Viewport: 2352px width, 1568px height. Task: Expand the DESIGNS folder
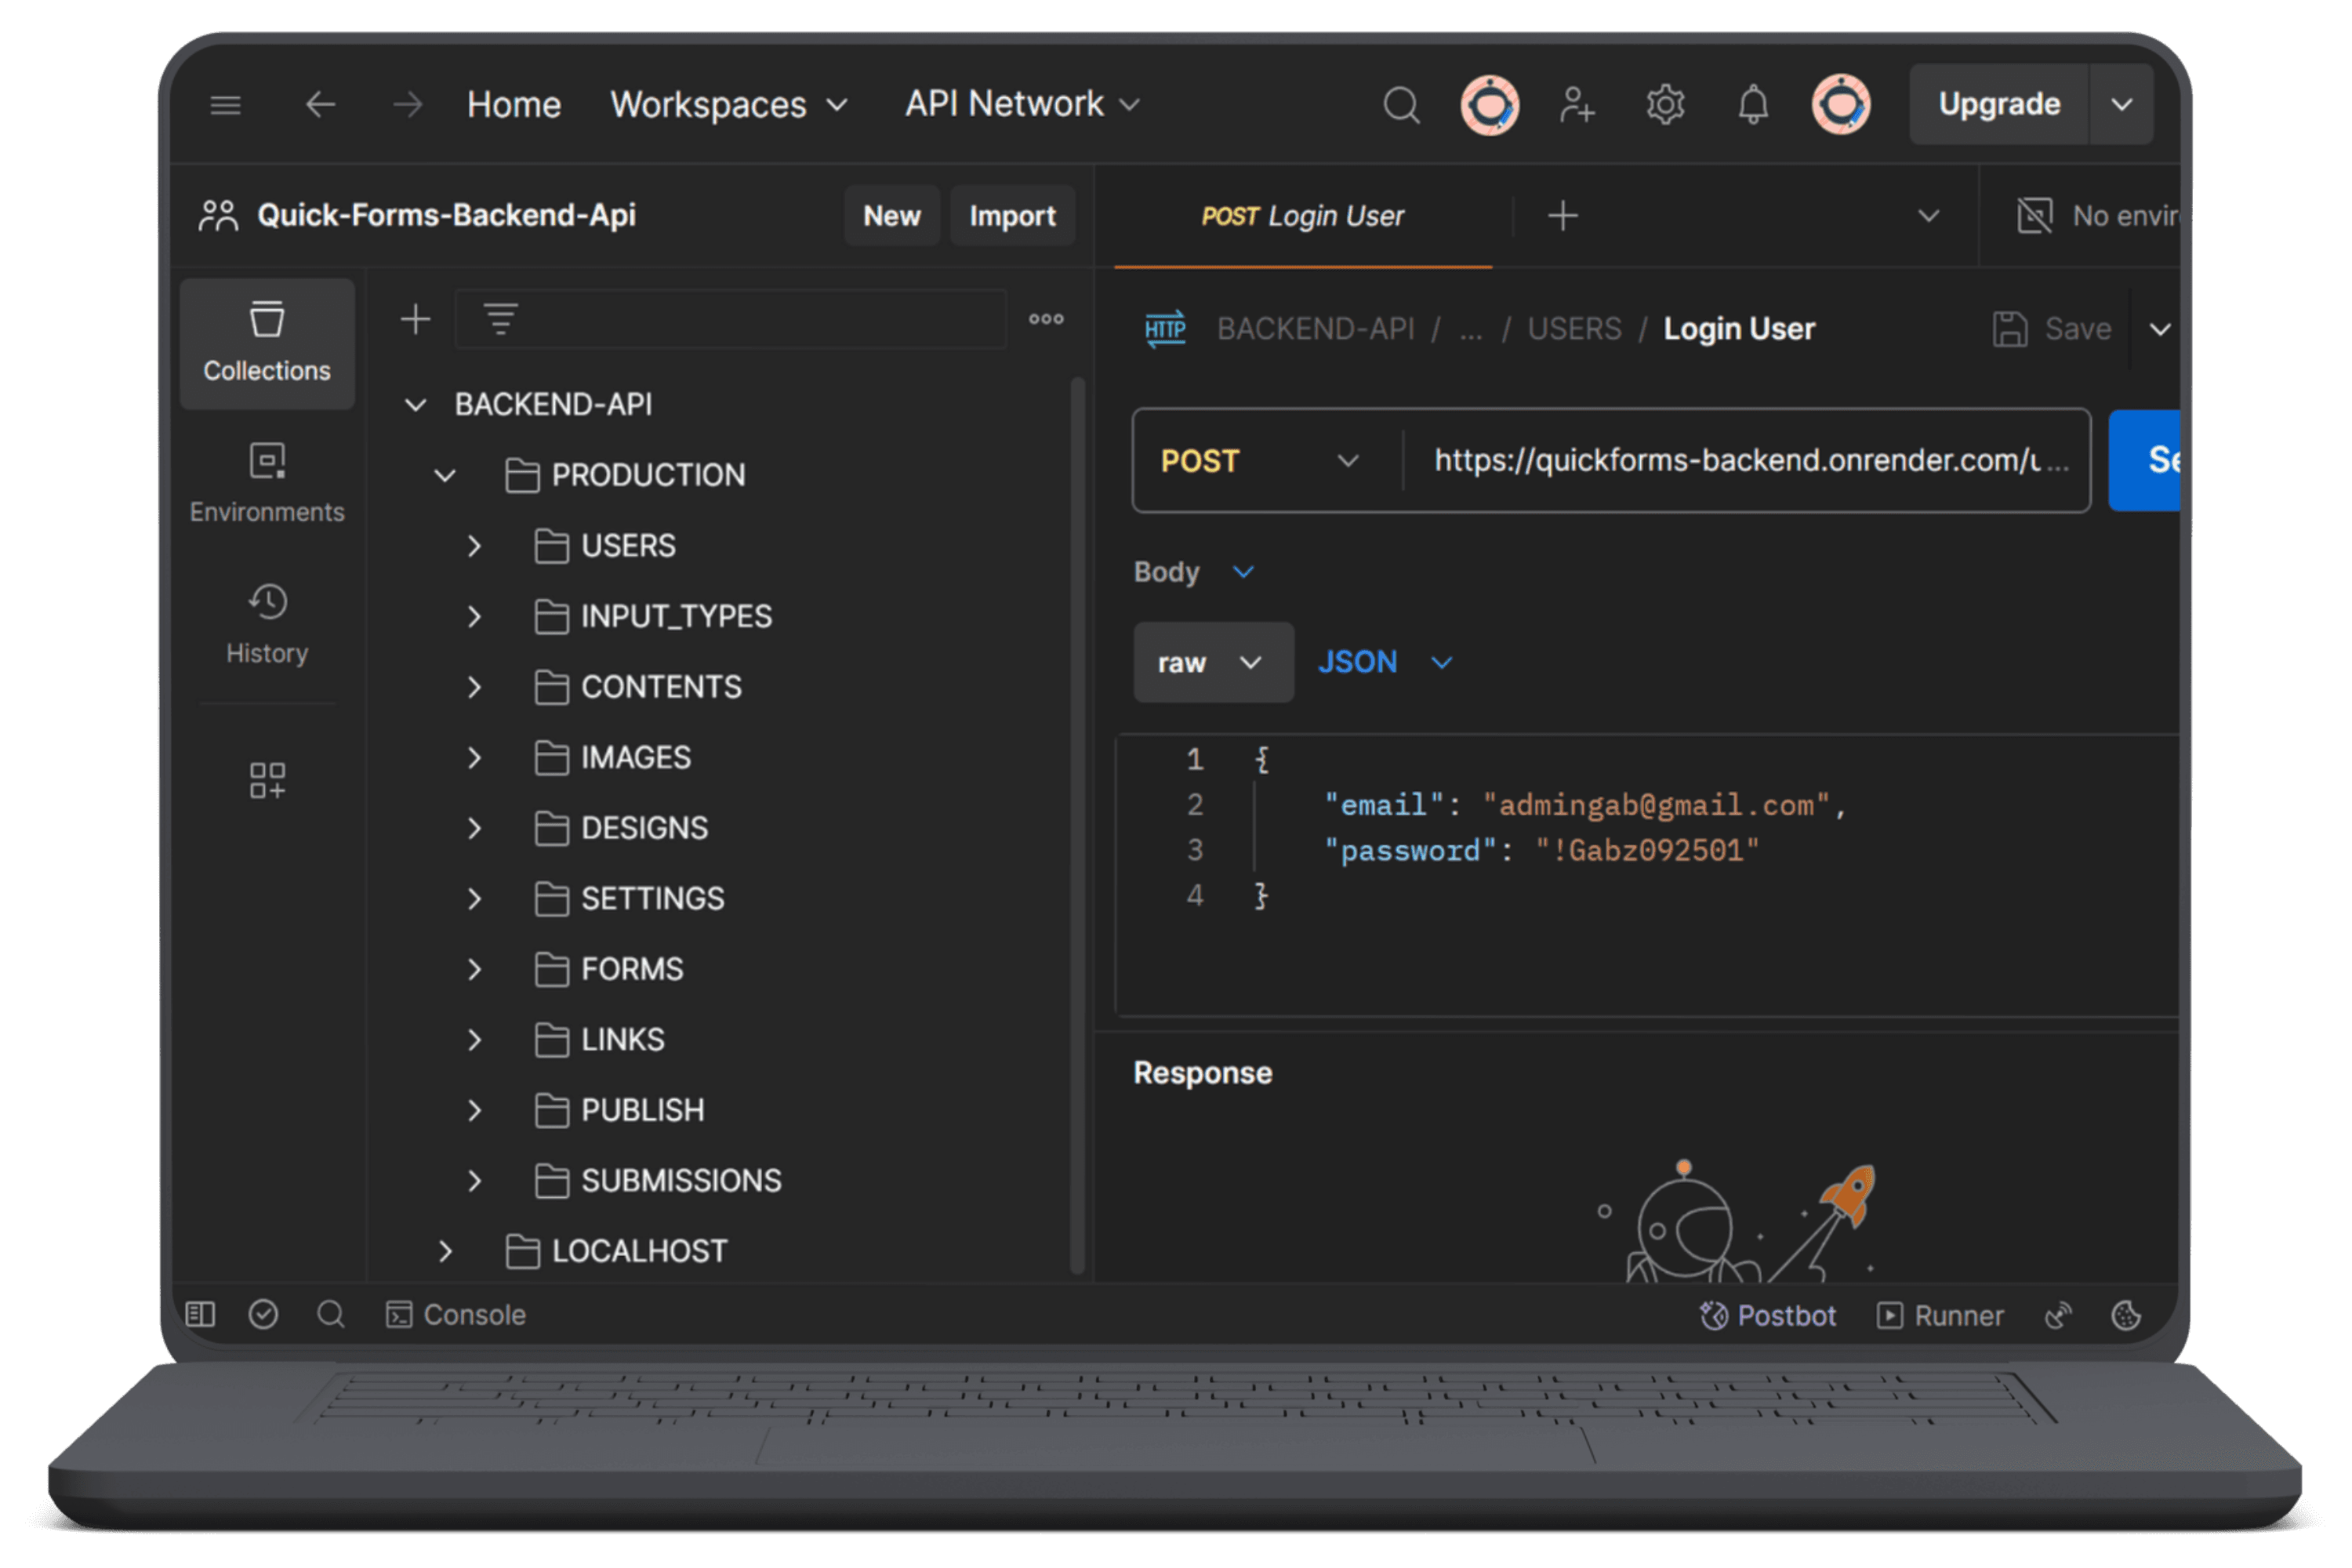pyautogui.click(x=474, y=828)
